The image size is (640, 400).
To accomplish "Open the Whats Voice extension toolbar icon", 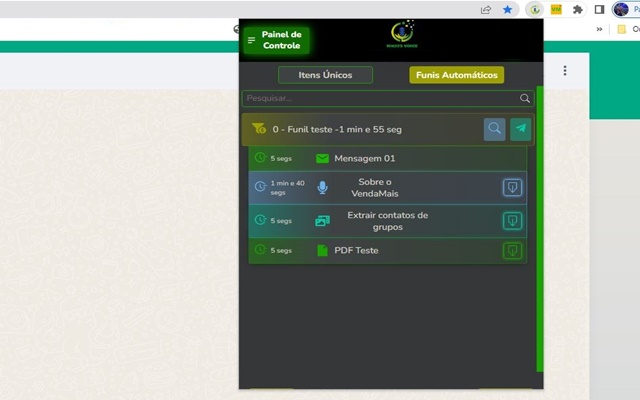I will 535,9.
